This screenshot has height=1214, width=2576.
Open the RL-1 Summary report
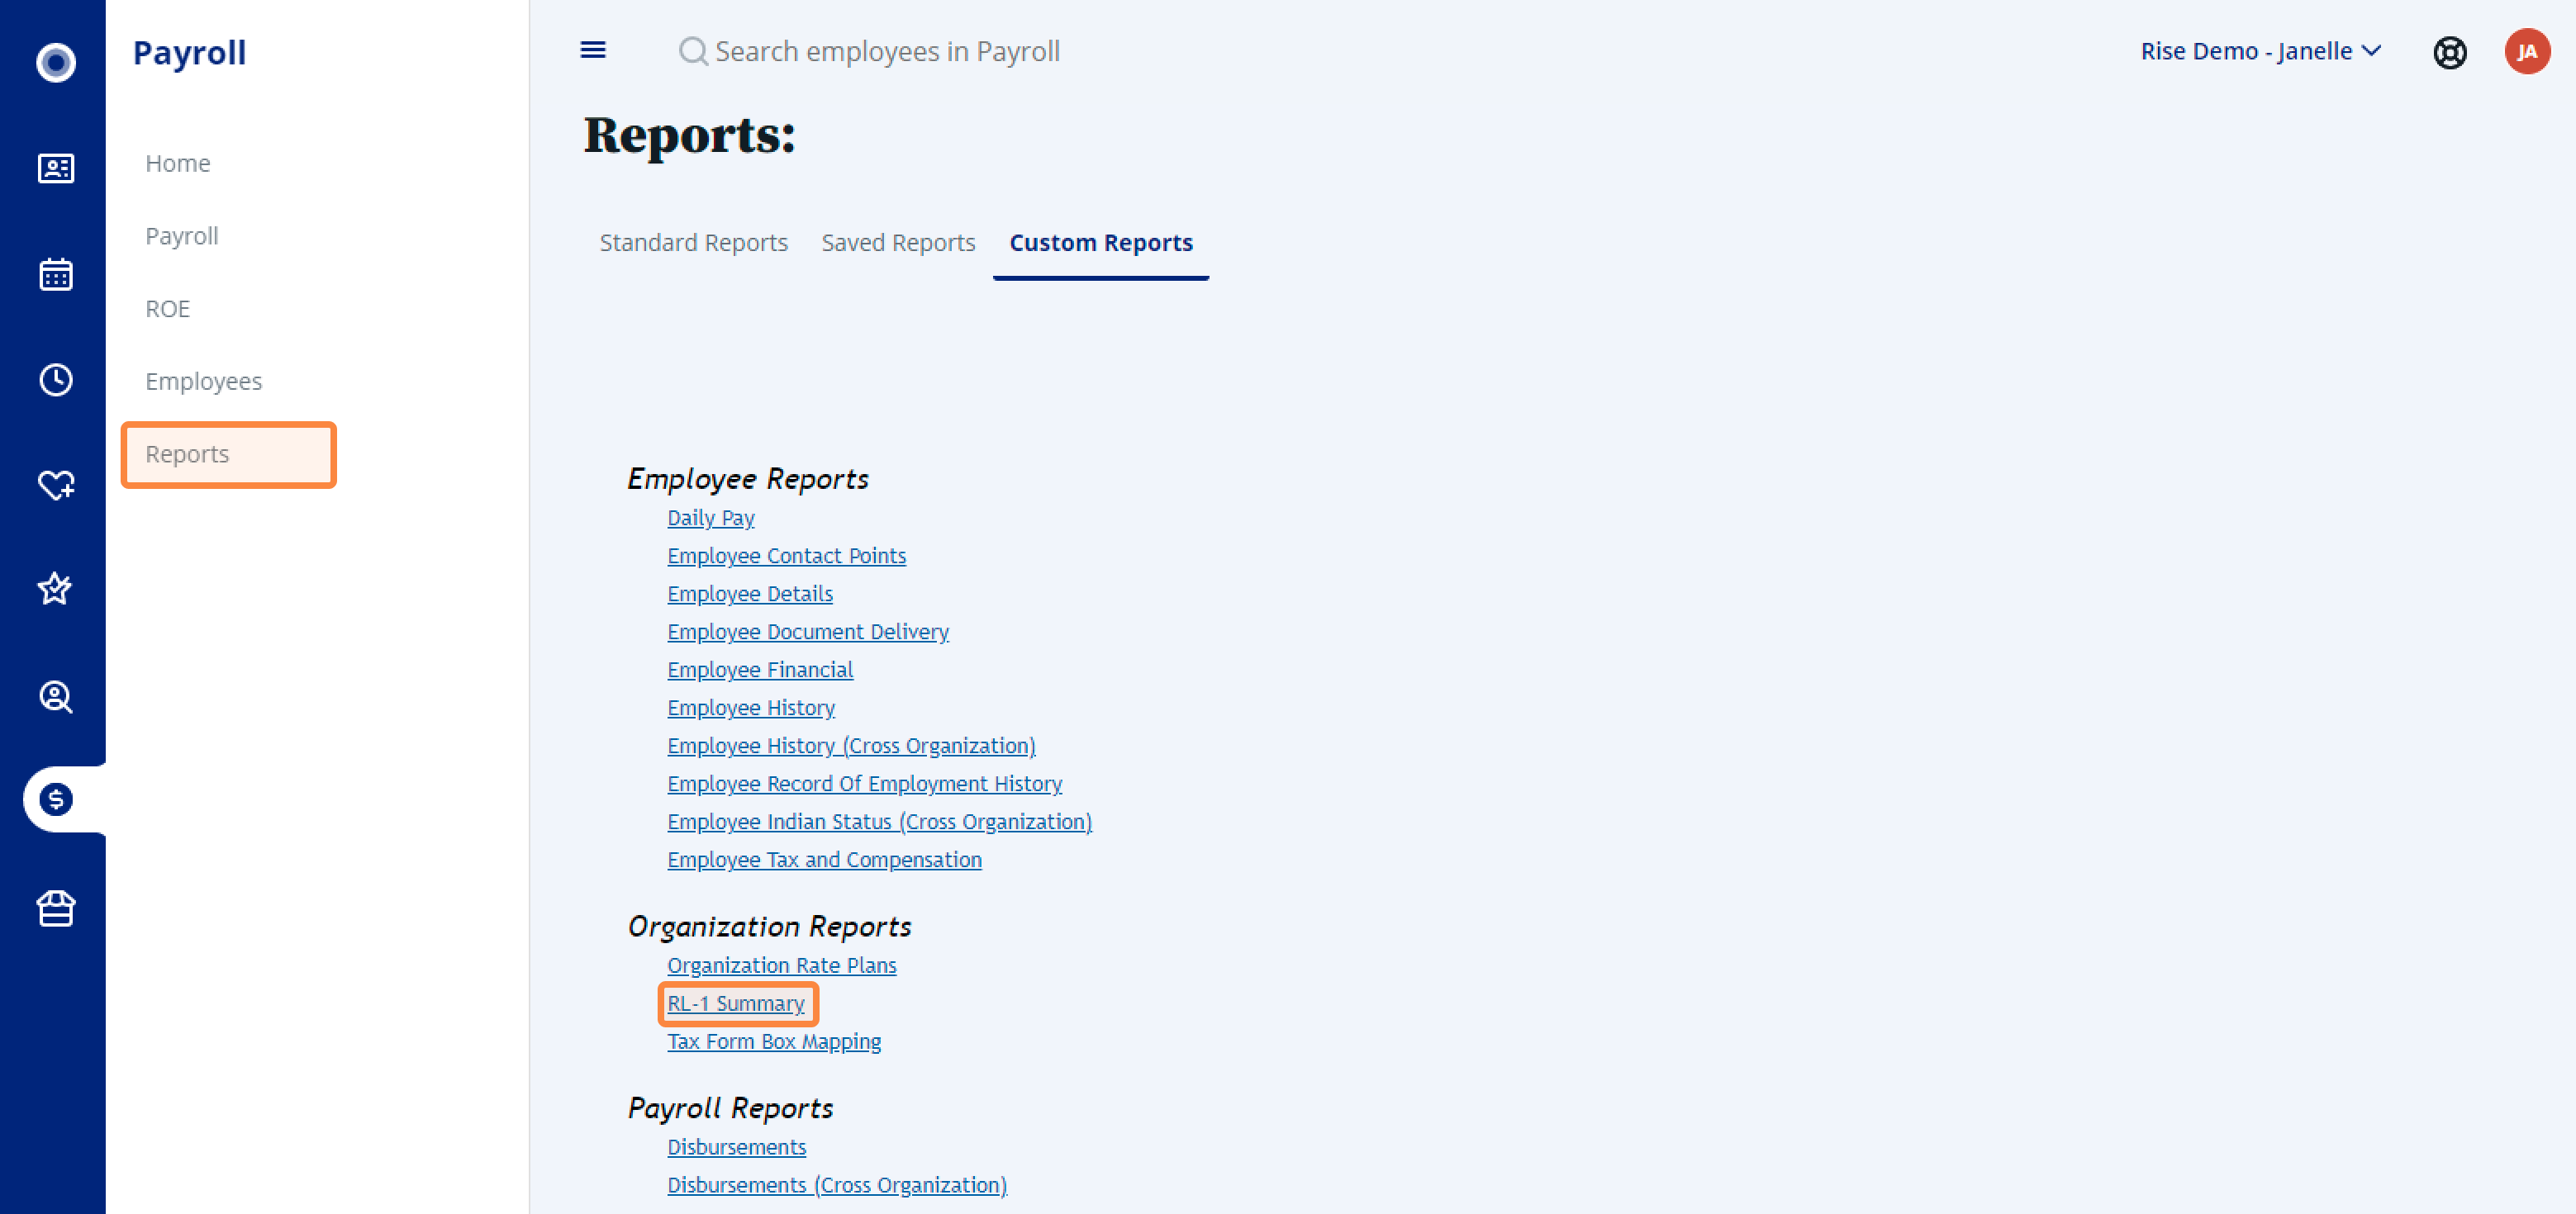pos(735,1004)
